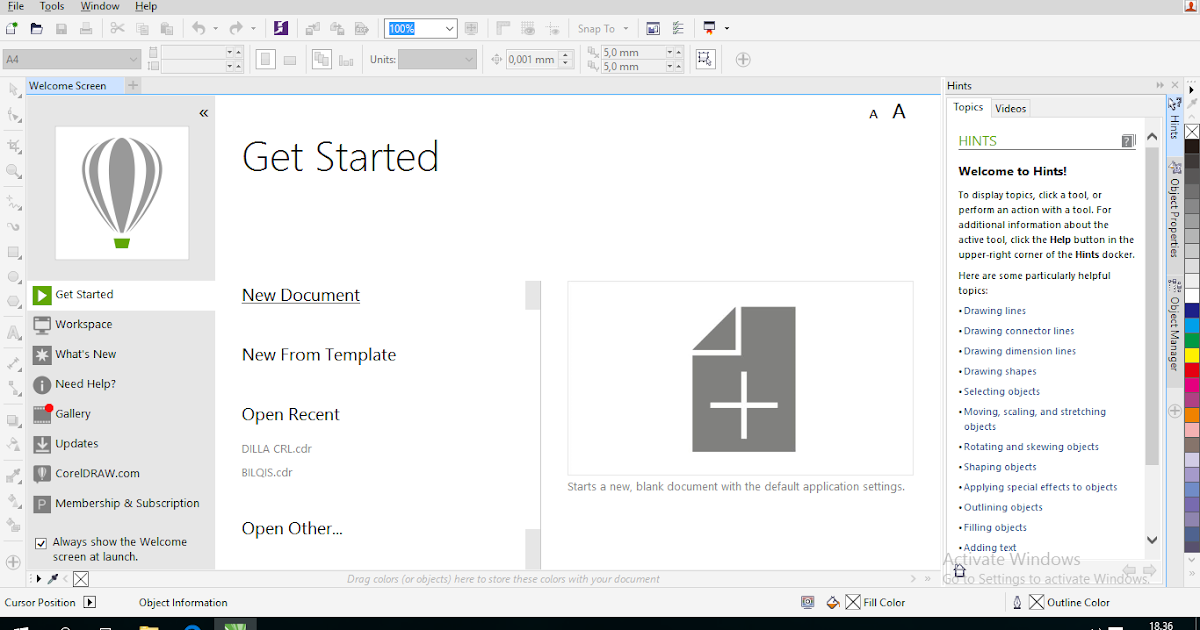The height and width of the screenshot is (630, 1200).
Task: Click the Options icon beside Snap To
Action: pyautogui.click(x=679, y=29)
